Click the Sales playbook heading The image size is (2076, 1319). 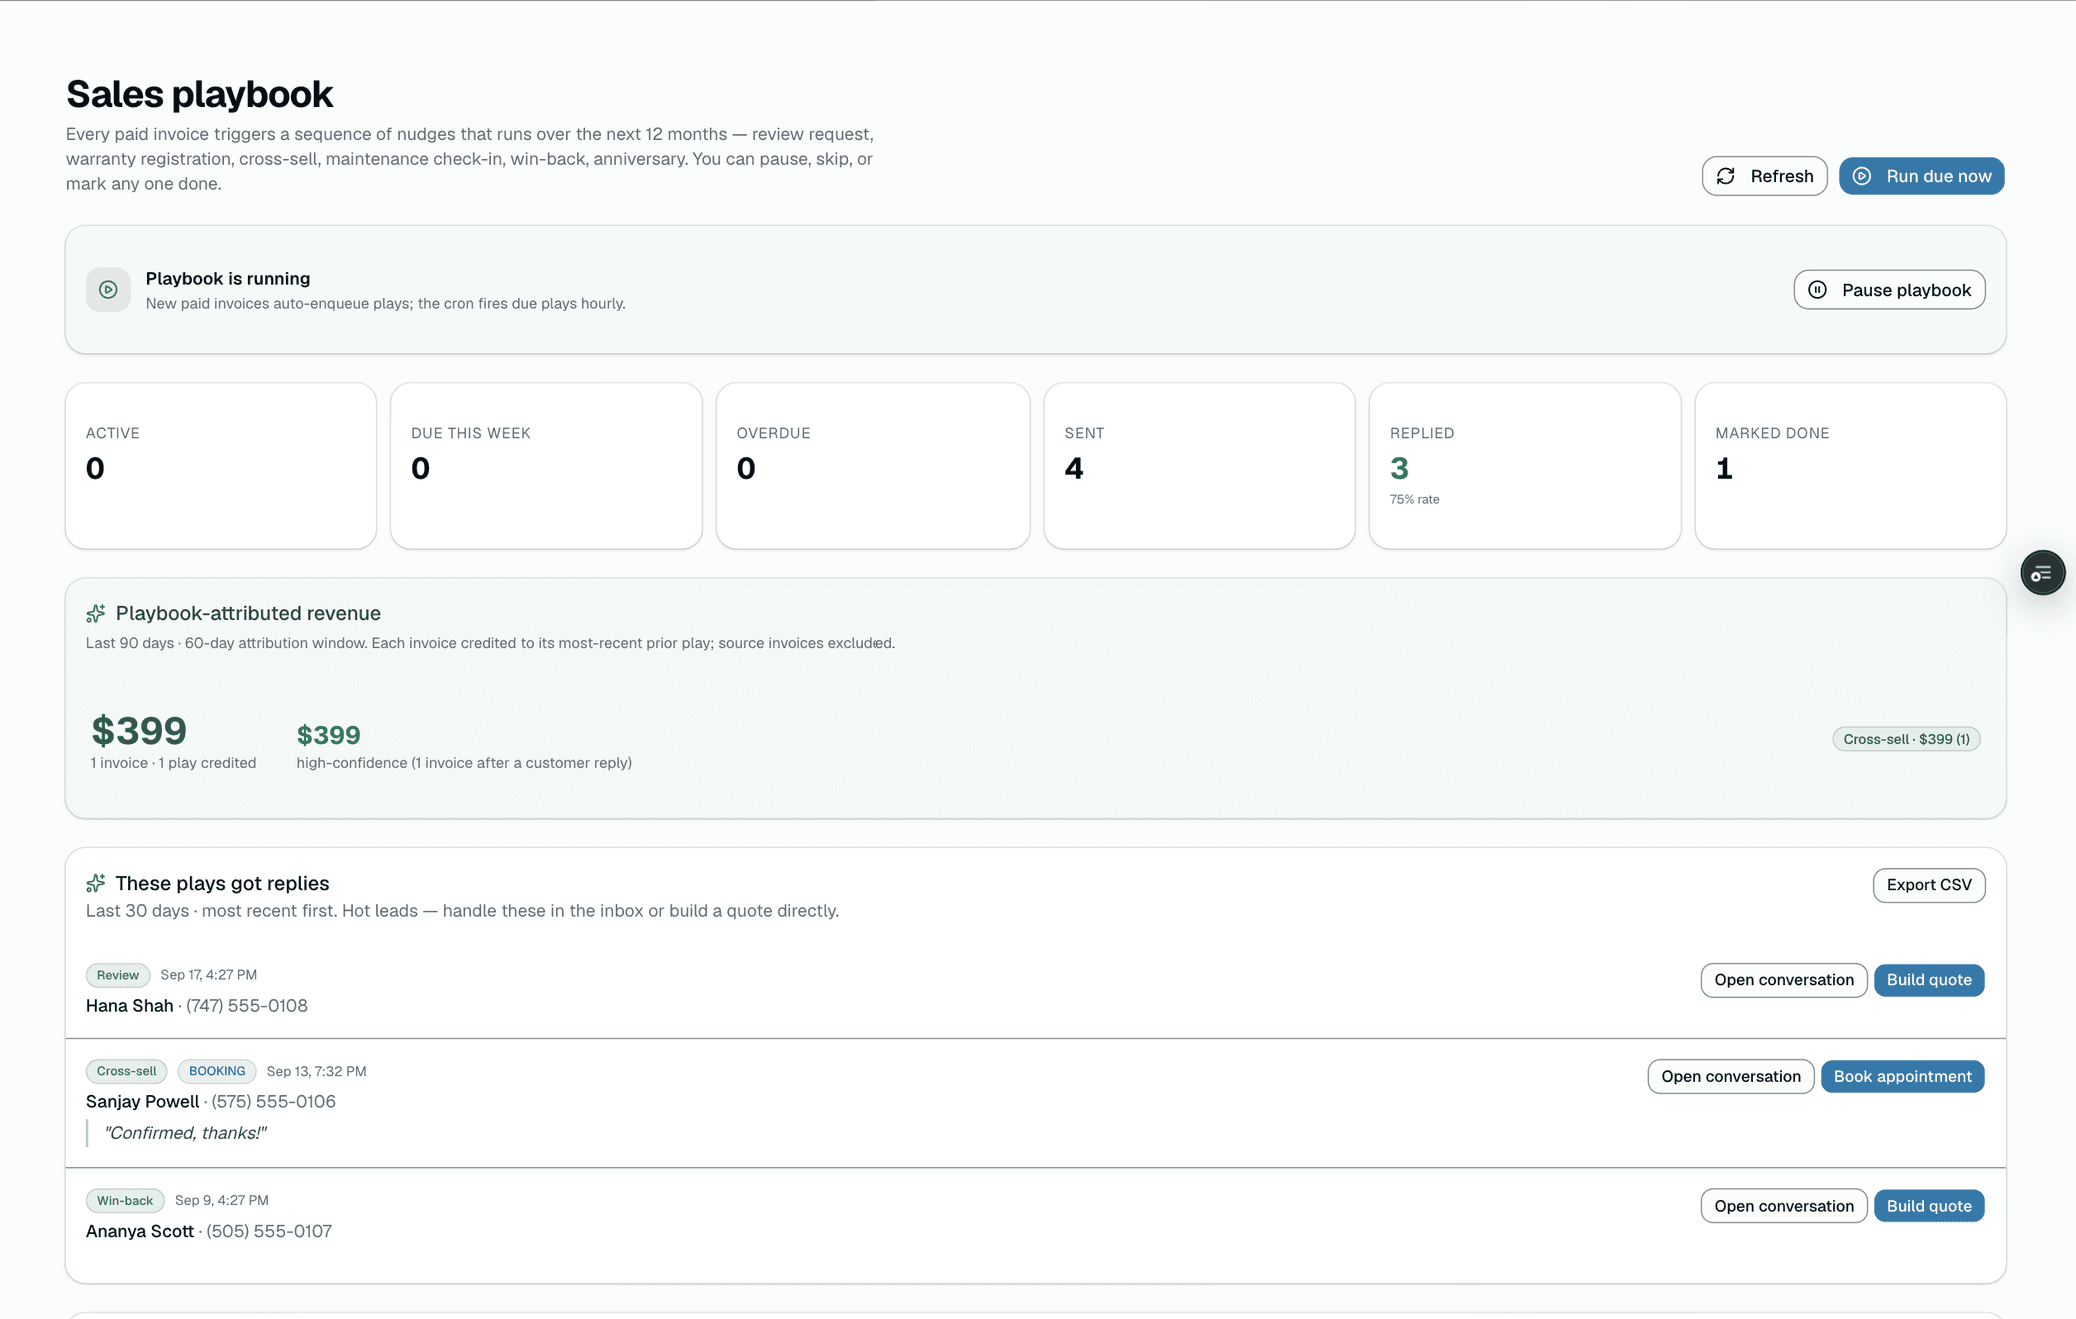(199, 94)
